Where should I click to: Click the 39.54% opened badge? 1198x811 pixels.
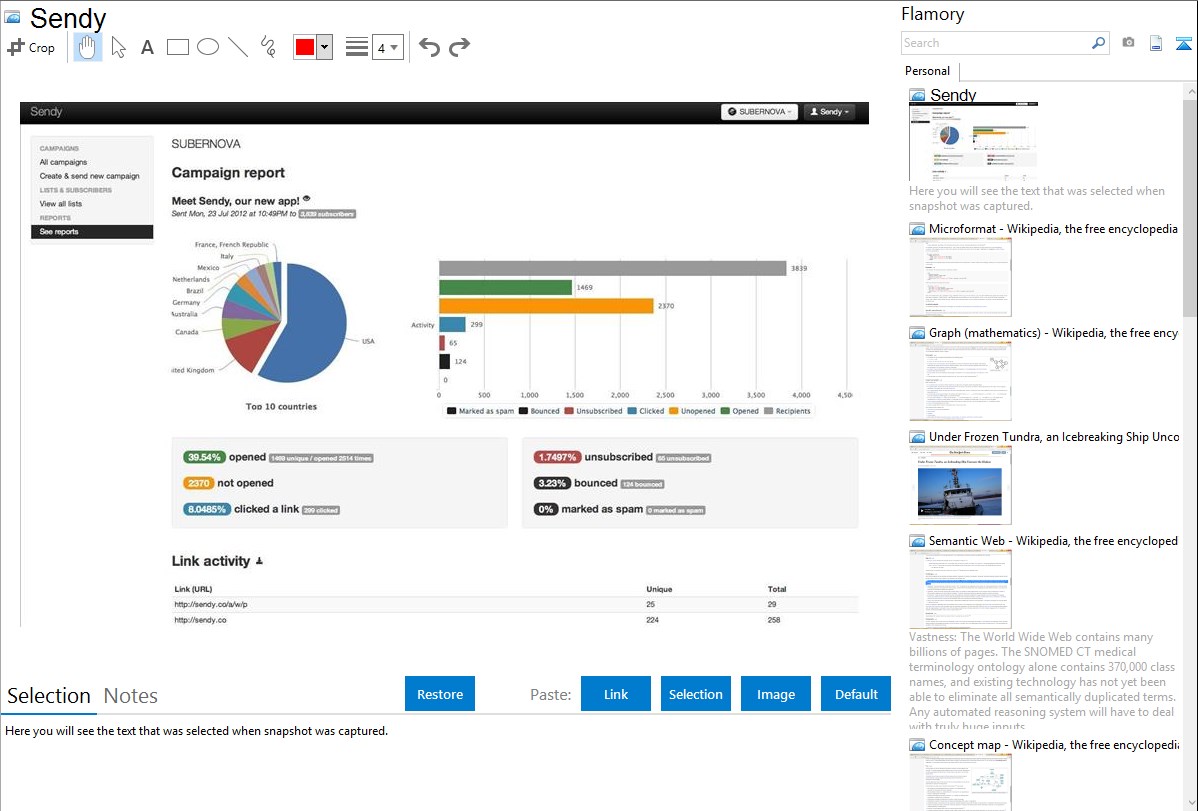204,457
